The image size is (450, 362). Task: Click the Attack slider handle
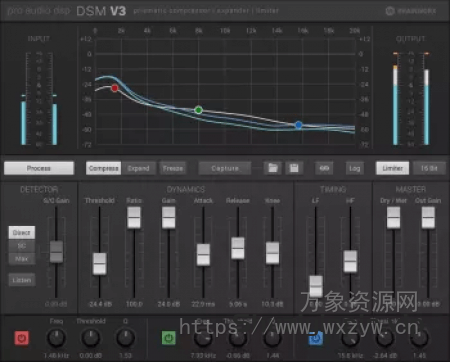click(203, 255)
